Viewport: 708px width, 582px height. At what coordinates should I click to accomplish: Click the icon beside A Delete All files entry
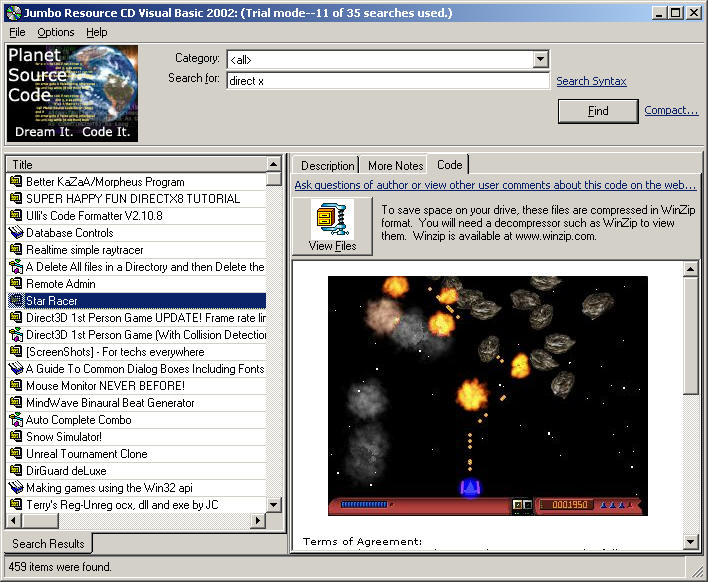[x=16, y=266]
